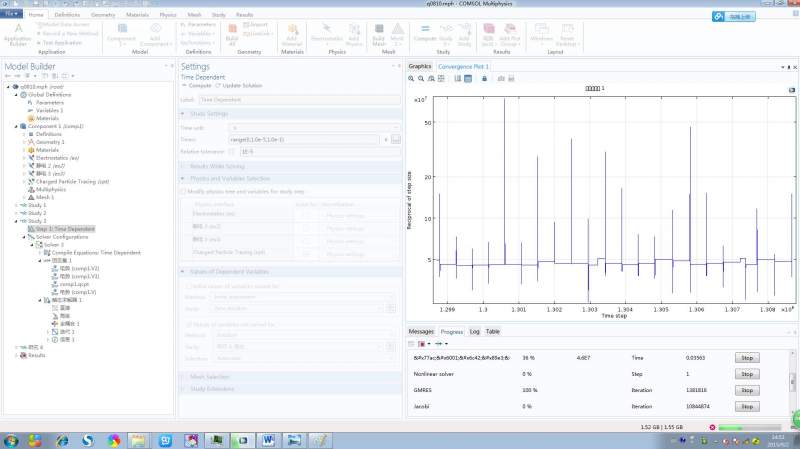Stop the GMRES solver
800x449 pixels.
click(x=745, y=390)
